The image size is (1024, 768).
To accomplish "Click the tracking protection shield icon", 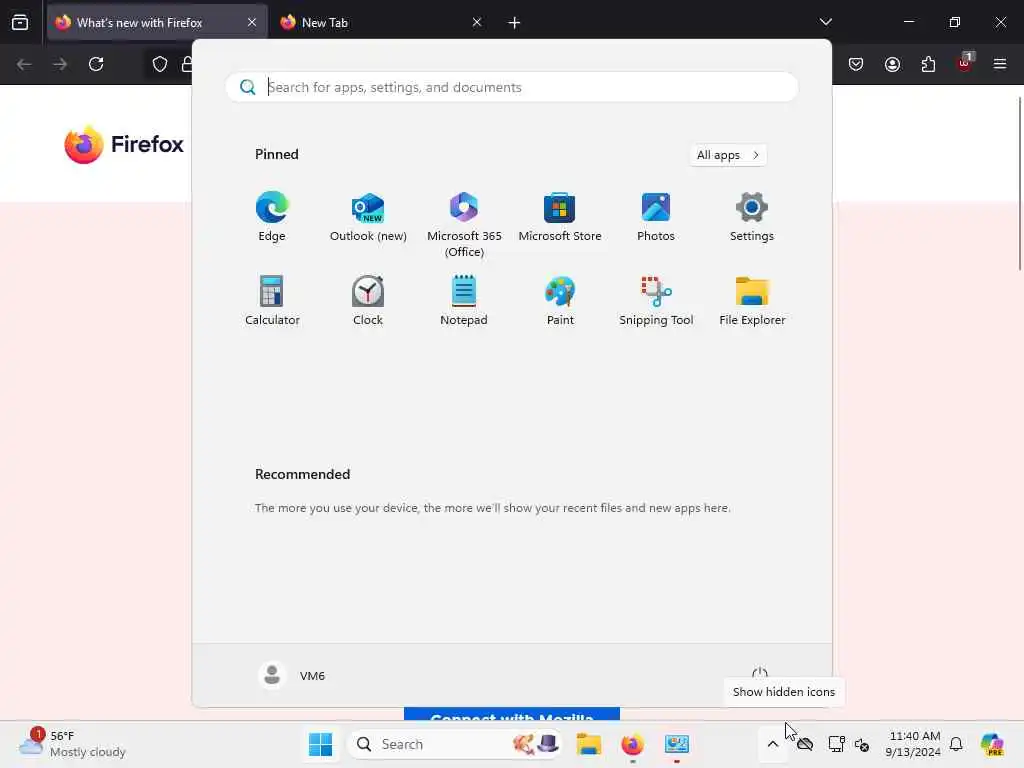I will click(x=160, y=64).
